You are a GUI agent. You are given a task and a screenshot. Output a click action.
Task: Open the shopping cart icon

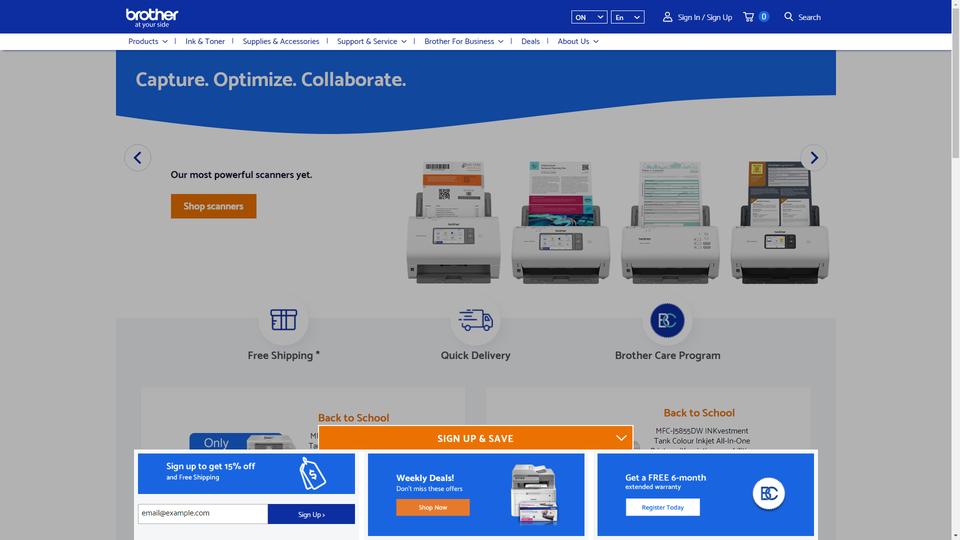(x=748, y=17)
